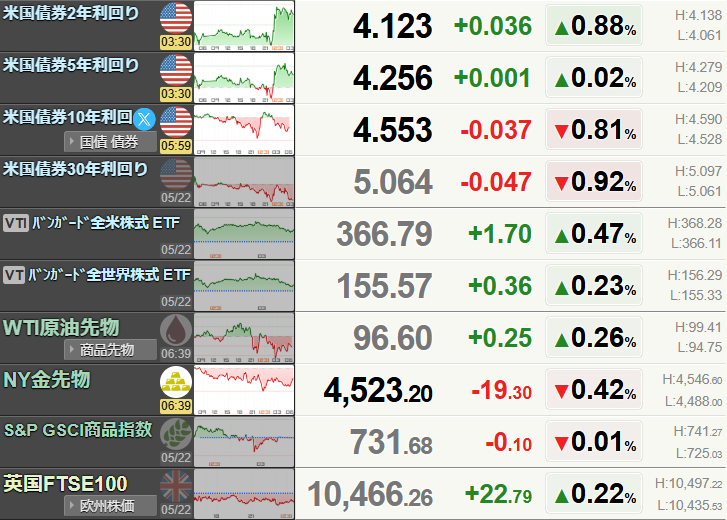The image size is (727, 520).
Task: Click the VT ETF mini chart
Action: [x=244, y=285]
